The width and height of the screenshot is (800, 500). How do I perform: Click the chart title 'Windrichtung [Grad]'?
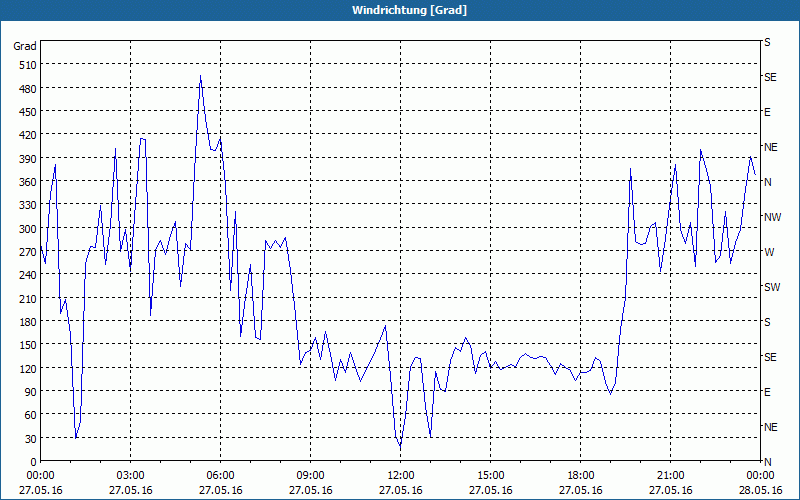(x=409, y=10)
